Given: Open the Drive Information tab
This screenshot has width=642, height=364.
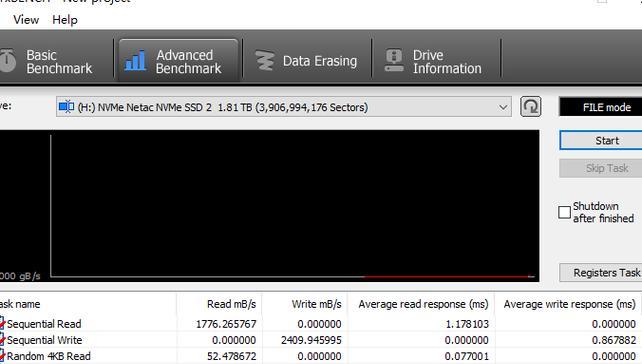Looking at the screenshot, I should point(436,62).
